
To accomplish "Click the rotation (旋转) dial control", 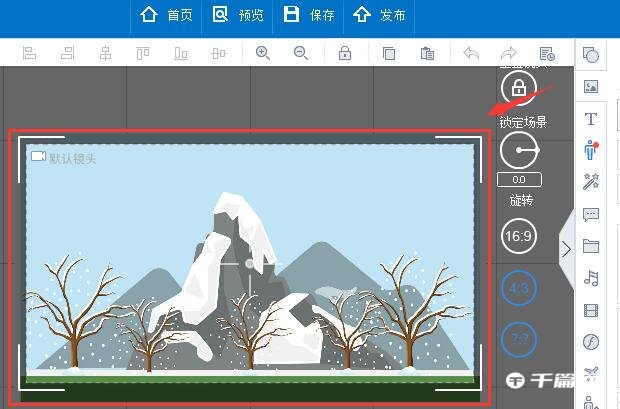I will (518, 151).
